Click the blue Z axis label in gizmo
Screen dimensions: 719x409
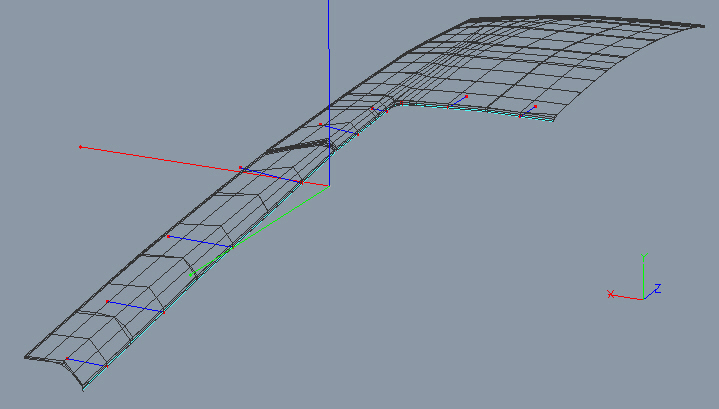coord(658,289)
